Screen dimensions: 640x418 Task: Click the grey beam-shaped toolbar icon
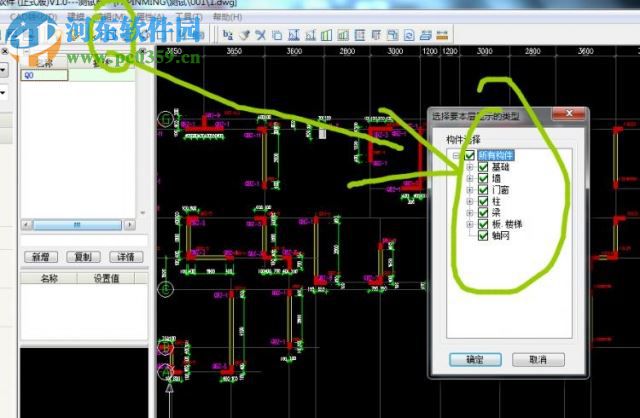pos(376,35)
